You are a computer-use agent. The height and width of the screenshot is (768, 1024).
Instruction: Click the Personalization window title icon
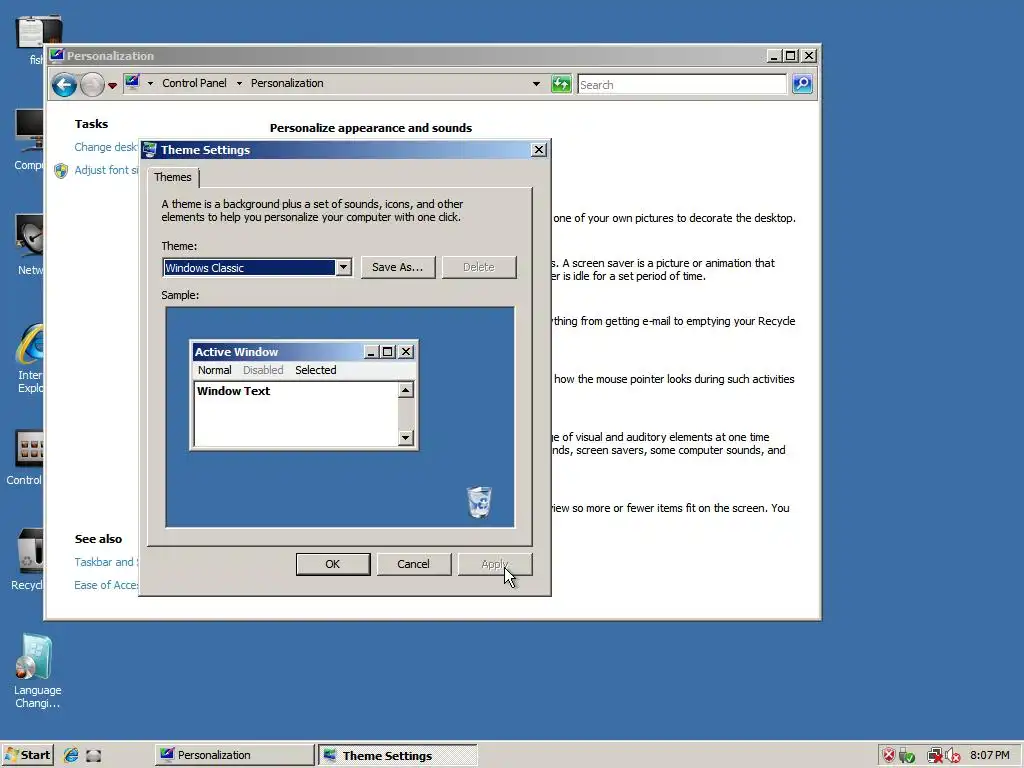[x=57, y=56]
